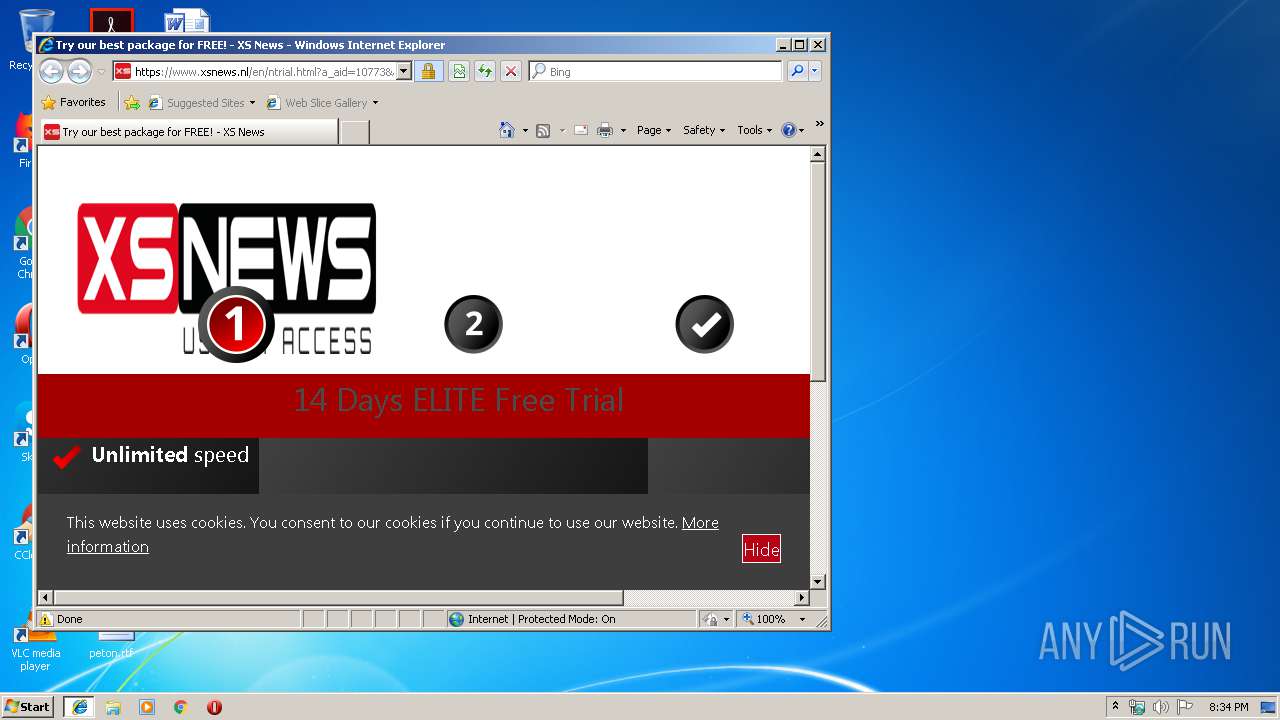
Task: Select the checkmark final step circle
Action: pos(704,324)
